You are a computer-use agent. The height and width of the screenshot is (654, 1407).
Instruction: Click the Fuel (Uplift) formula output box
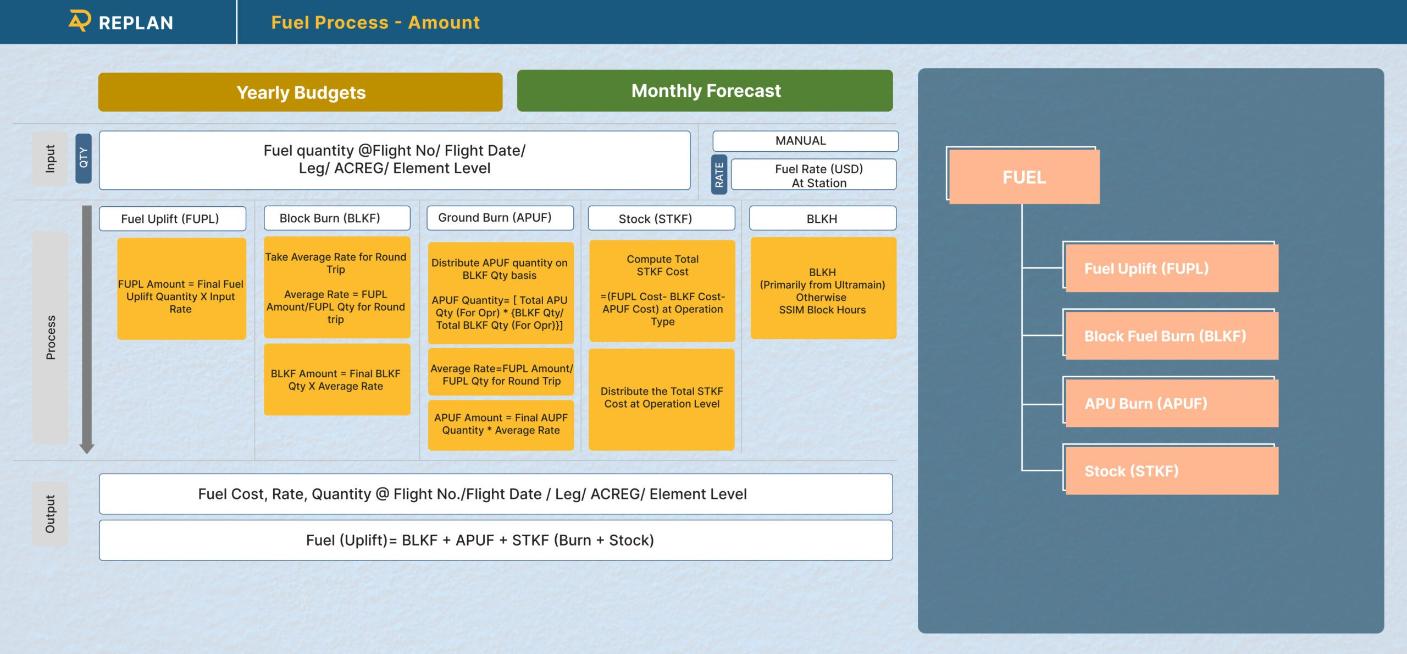coord(495,540)
